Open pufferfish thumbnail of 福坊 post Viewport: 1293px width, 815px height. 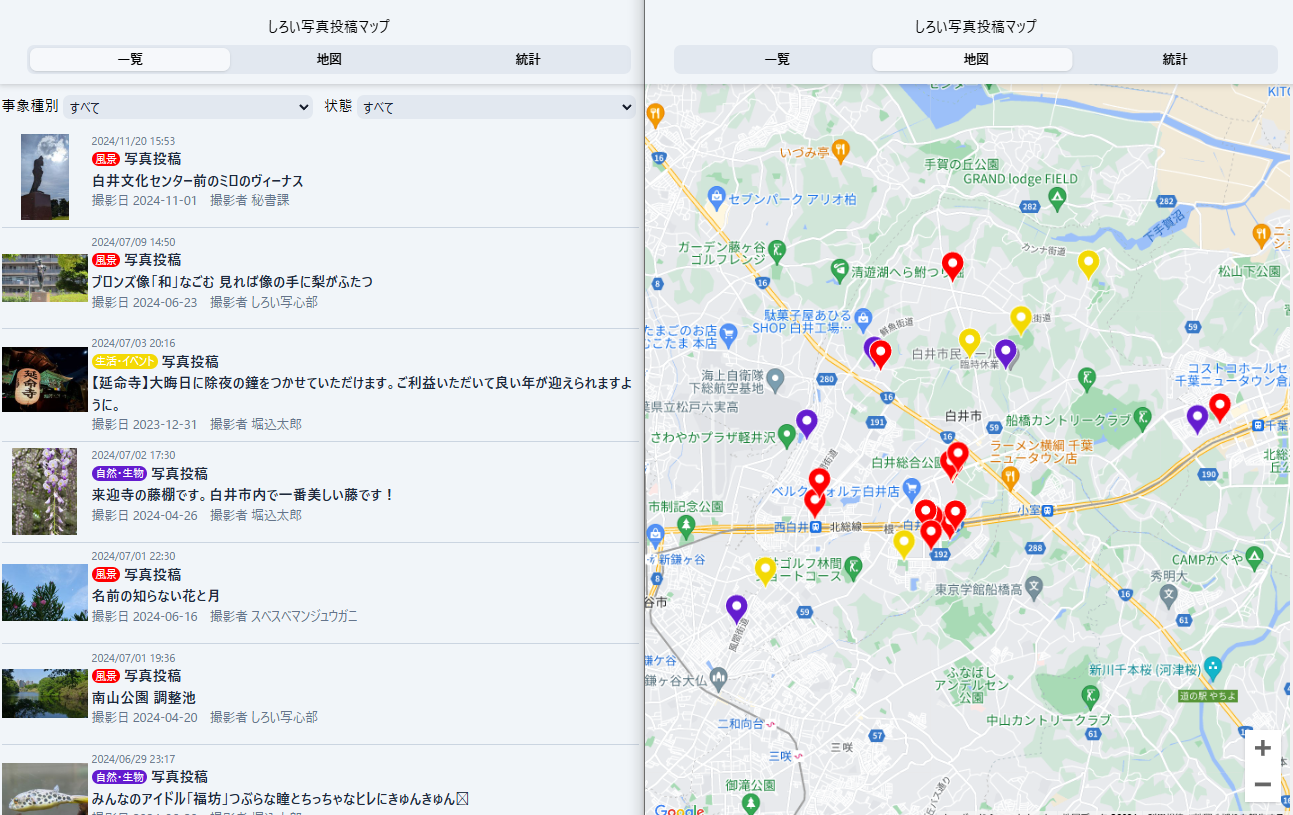coord(45,789)
